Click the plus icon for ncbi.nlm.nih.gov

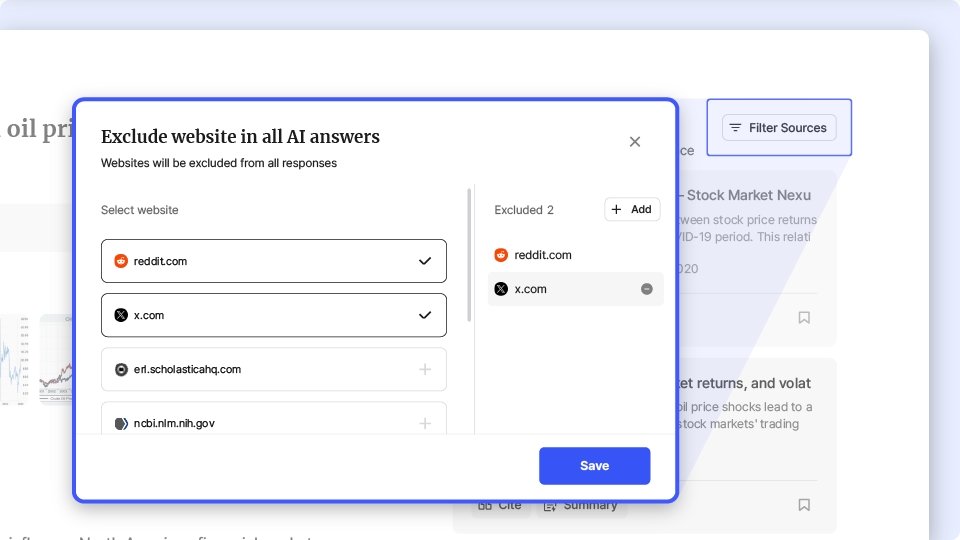[425, 423]
